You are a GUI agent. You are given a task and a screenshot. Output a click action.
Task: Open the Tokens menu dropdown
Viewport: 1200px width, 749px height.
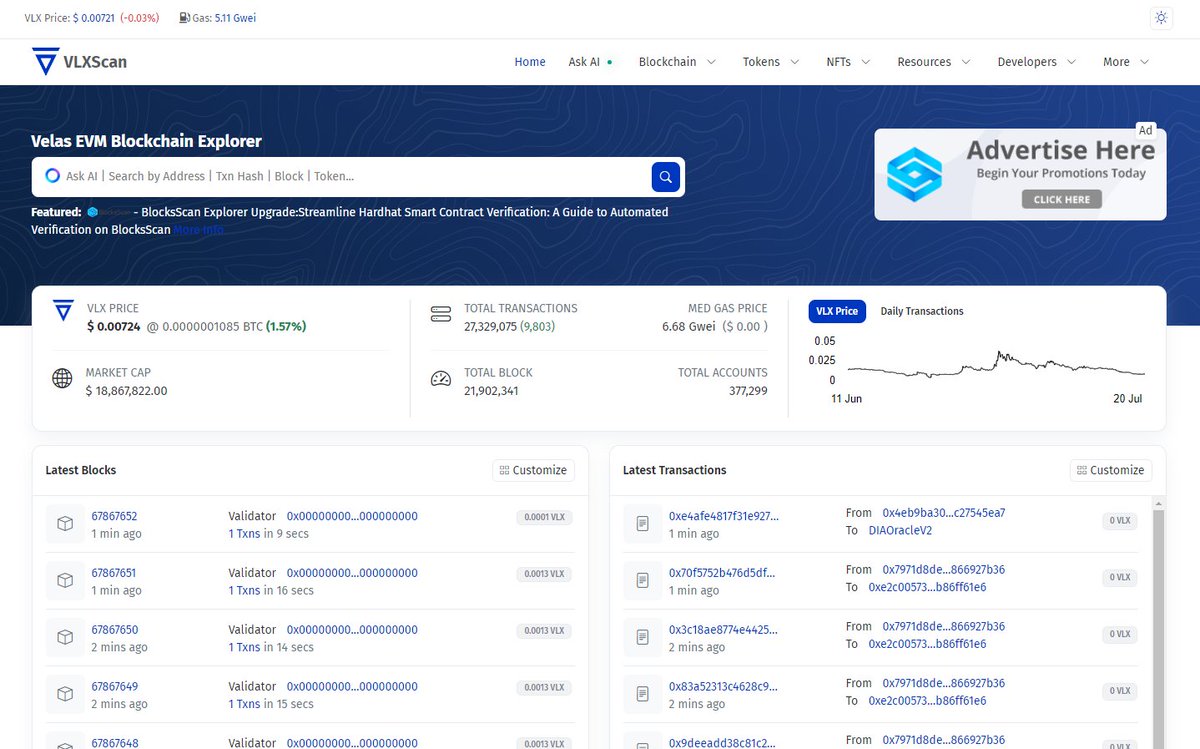click(x=771, y=62)
